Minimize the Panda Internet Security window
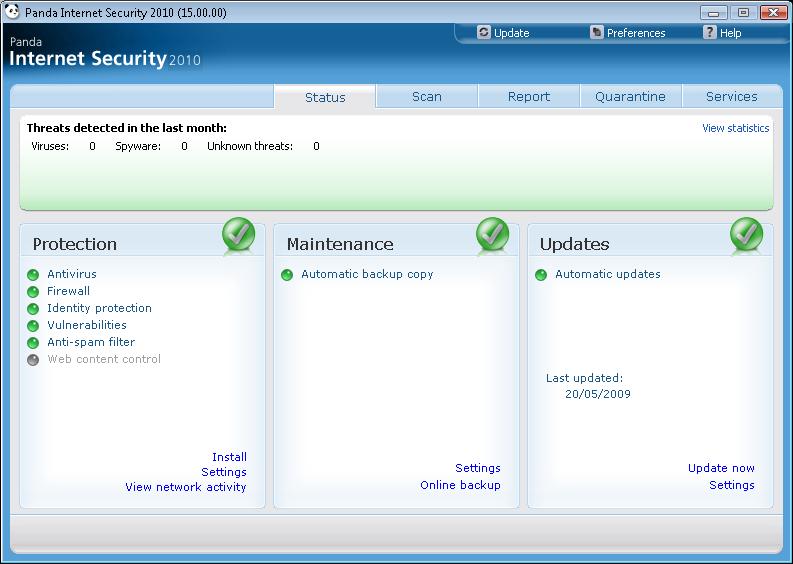The height and width of the screenshot is (564, 793). (x=713, y=12)
